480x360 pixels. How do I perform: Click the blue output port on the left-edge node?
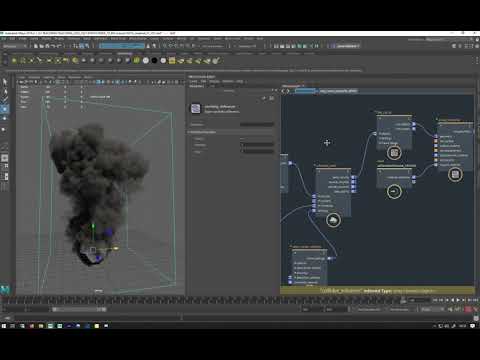[x=290, y=163]
